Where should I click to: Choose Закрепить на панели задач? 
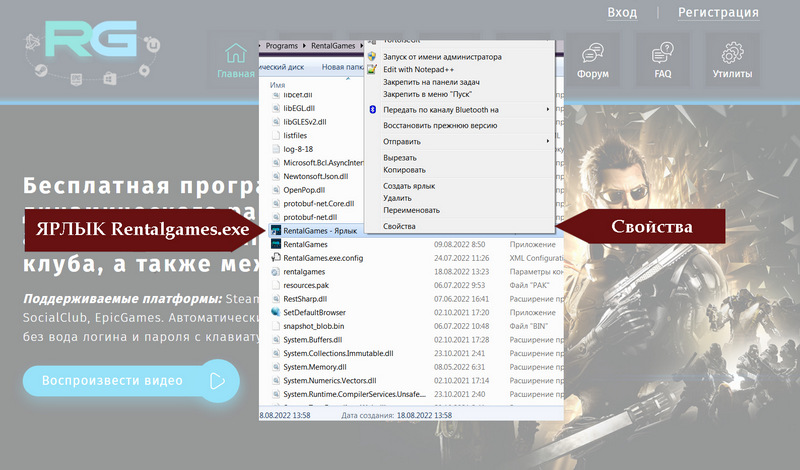[431, 82]
